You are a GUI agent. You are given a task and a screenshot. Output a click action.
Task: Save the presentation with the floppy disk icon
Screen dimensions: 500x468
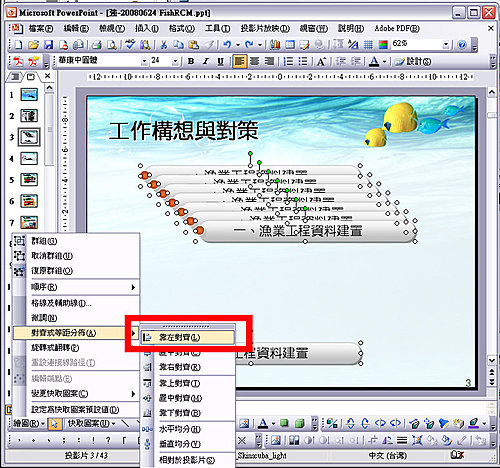pos(49,45)
